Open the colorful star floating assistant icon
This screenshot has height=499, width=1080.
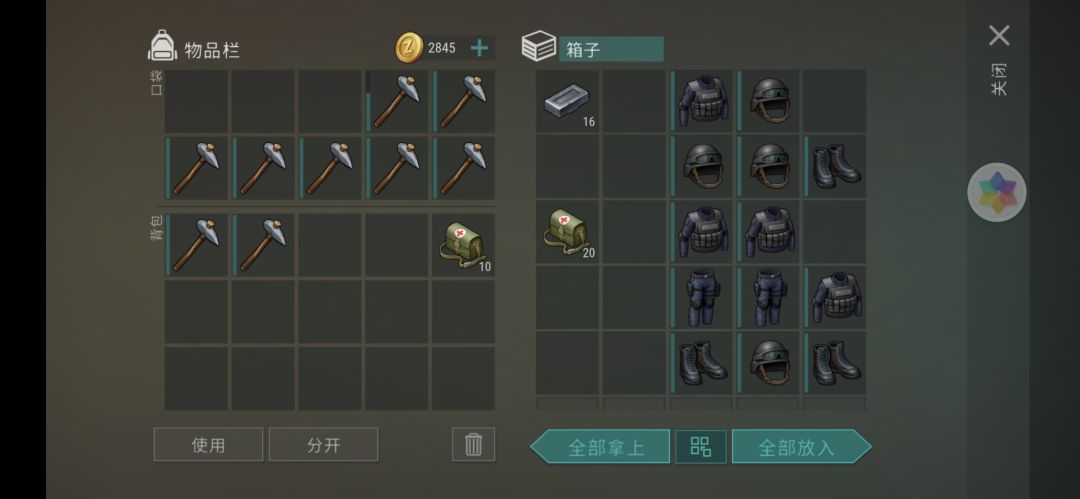pos(997,192)
